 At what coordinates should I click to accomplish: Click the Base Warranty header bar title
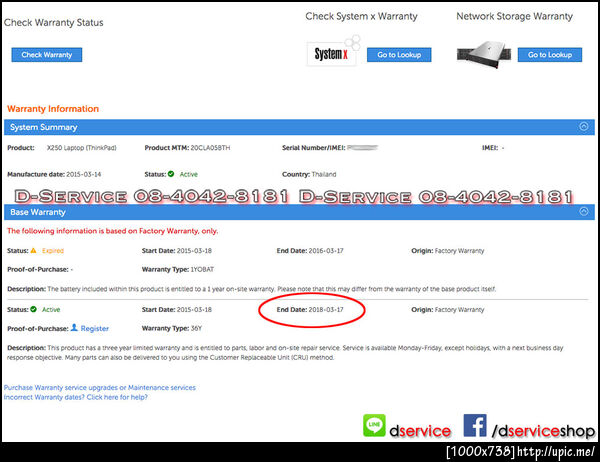[x=38, y=212]
